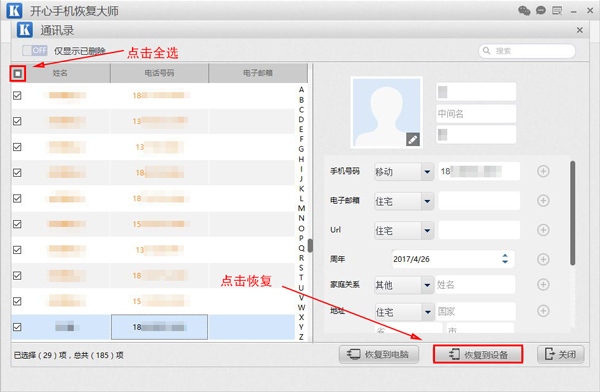The height and width of the screenshot is (392, 600).
Task: Add another 地址 entry with plus icon
Action: click(x=543, y=310)
